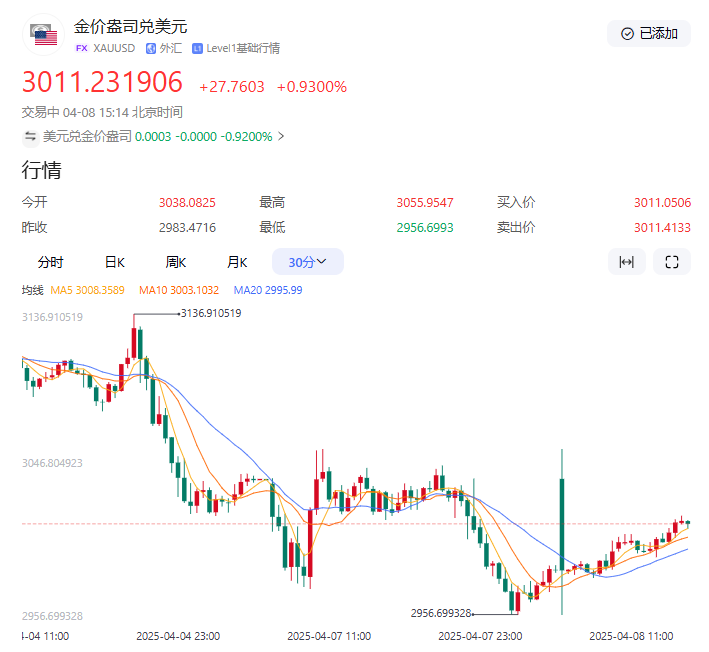Click 2025-04-08 11:00 time axis label
The width and height of the screenshot is (709, 652).
pyautogui.click(x=631, y=637)
